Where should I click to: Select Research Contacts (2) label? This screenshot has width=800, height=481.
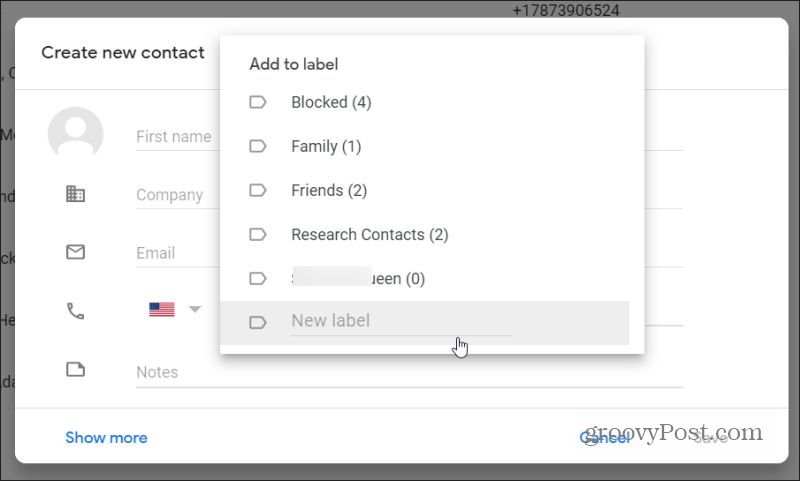tap(369, 234)
